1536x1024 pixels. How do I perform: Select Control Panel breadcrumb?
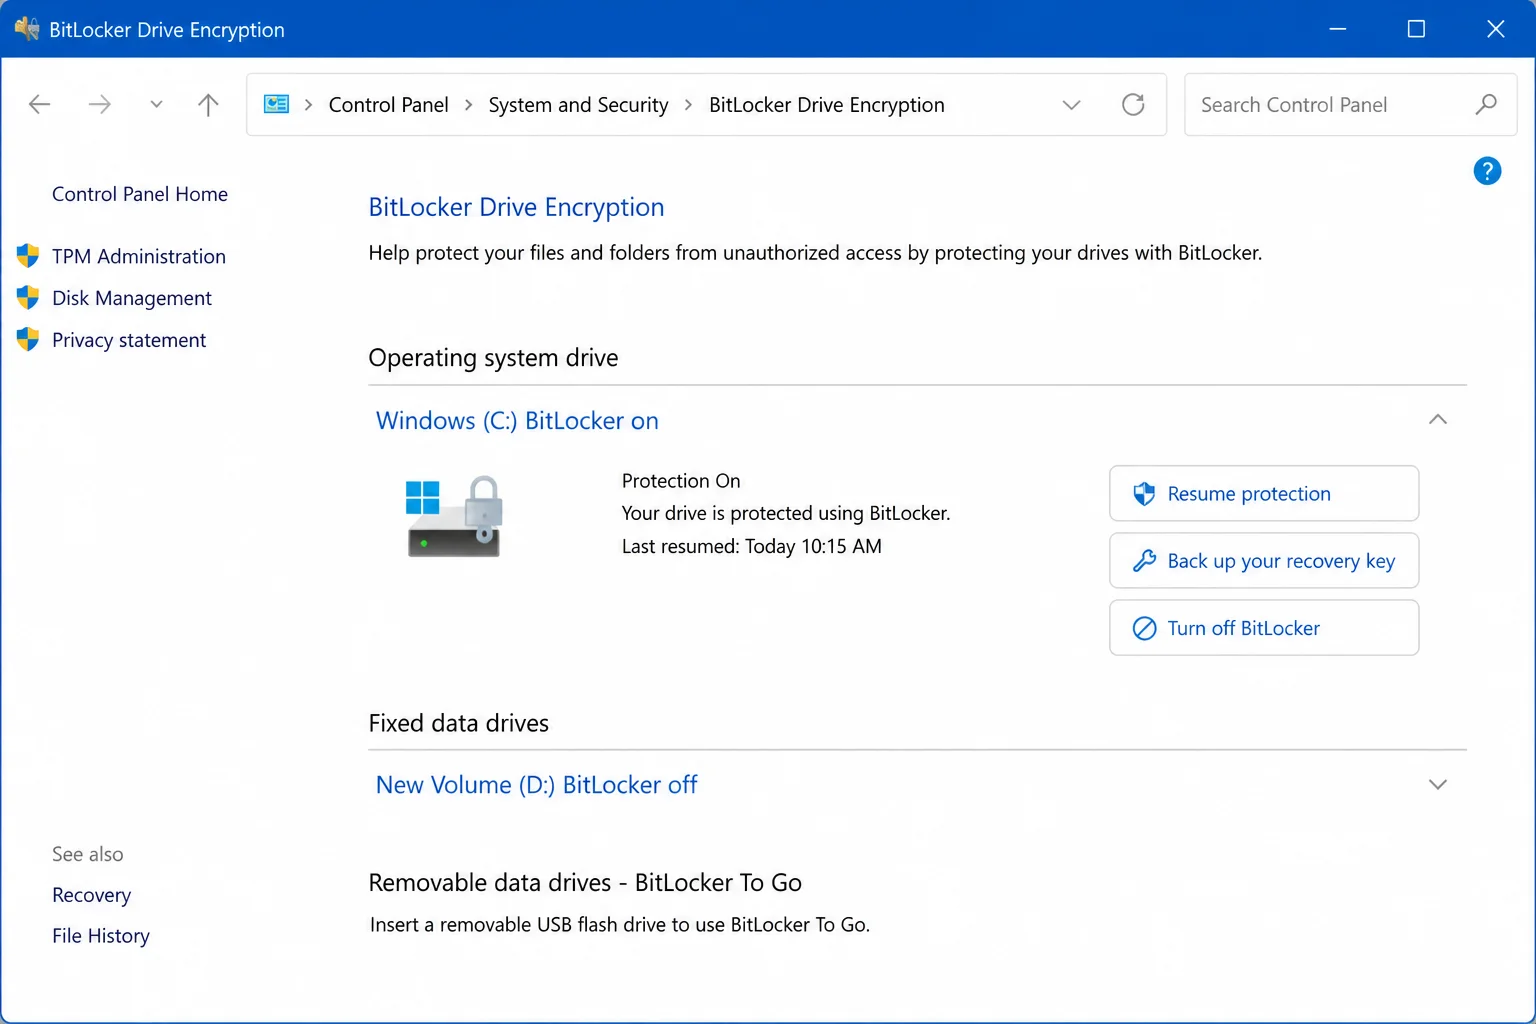[x=388, y=105]
